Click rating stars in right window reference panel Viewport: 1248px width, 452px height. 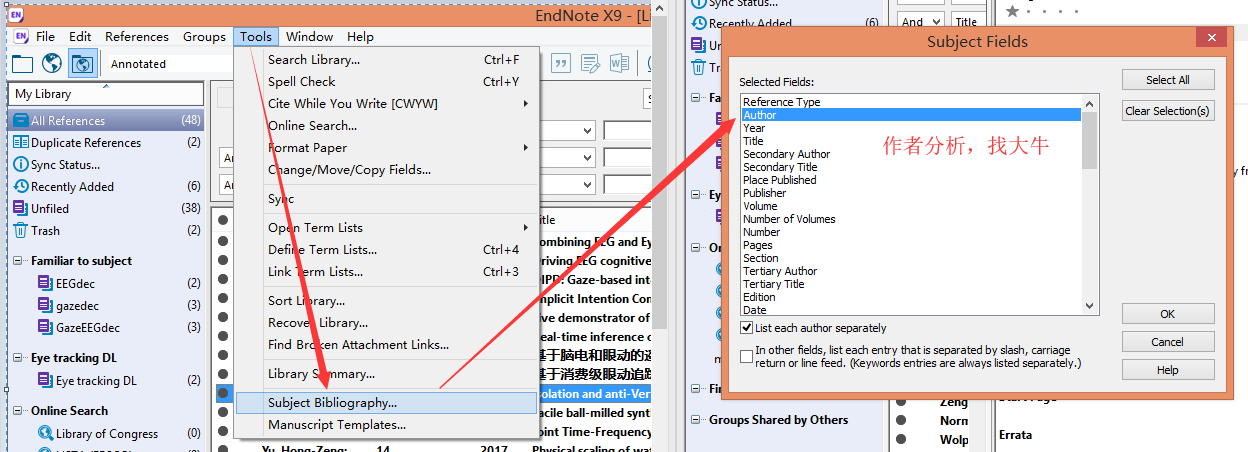point(1044,11)
